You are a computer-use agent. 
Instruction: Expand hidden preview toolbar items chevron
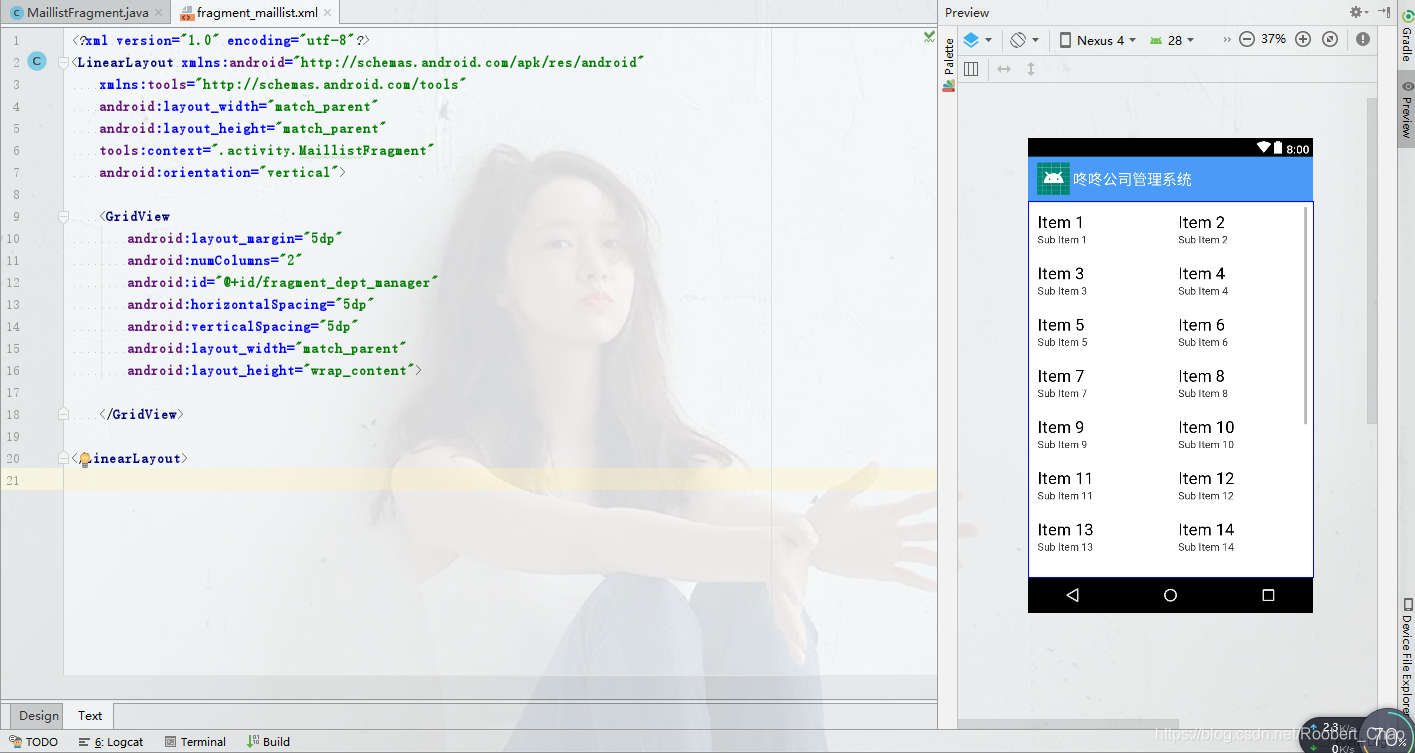pos(1227,40)
